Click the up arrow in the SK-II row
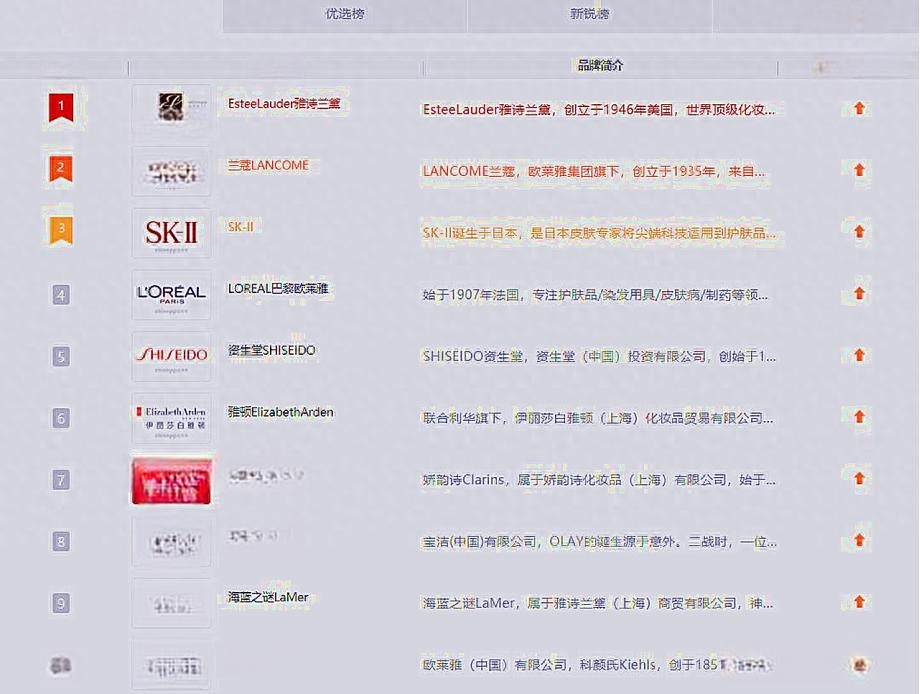 860,232
